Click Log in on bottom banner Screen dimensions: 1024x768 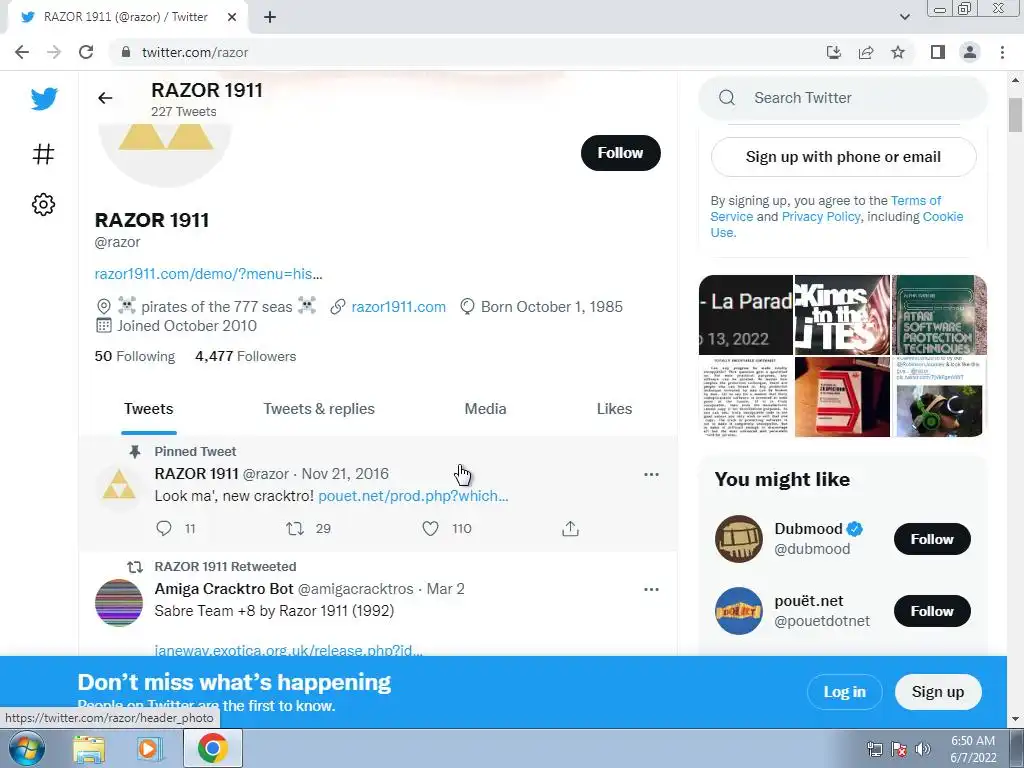844,692
